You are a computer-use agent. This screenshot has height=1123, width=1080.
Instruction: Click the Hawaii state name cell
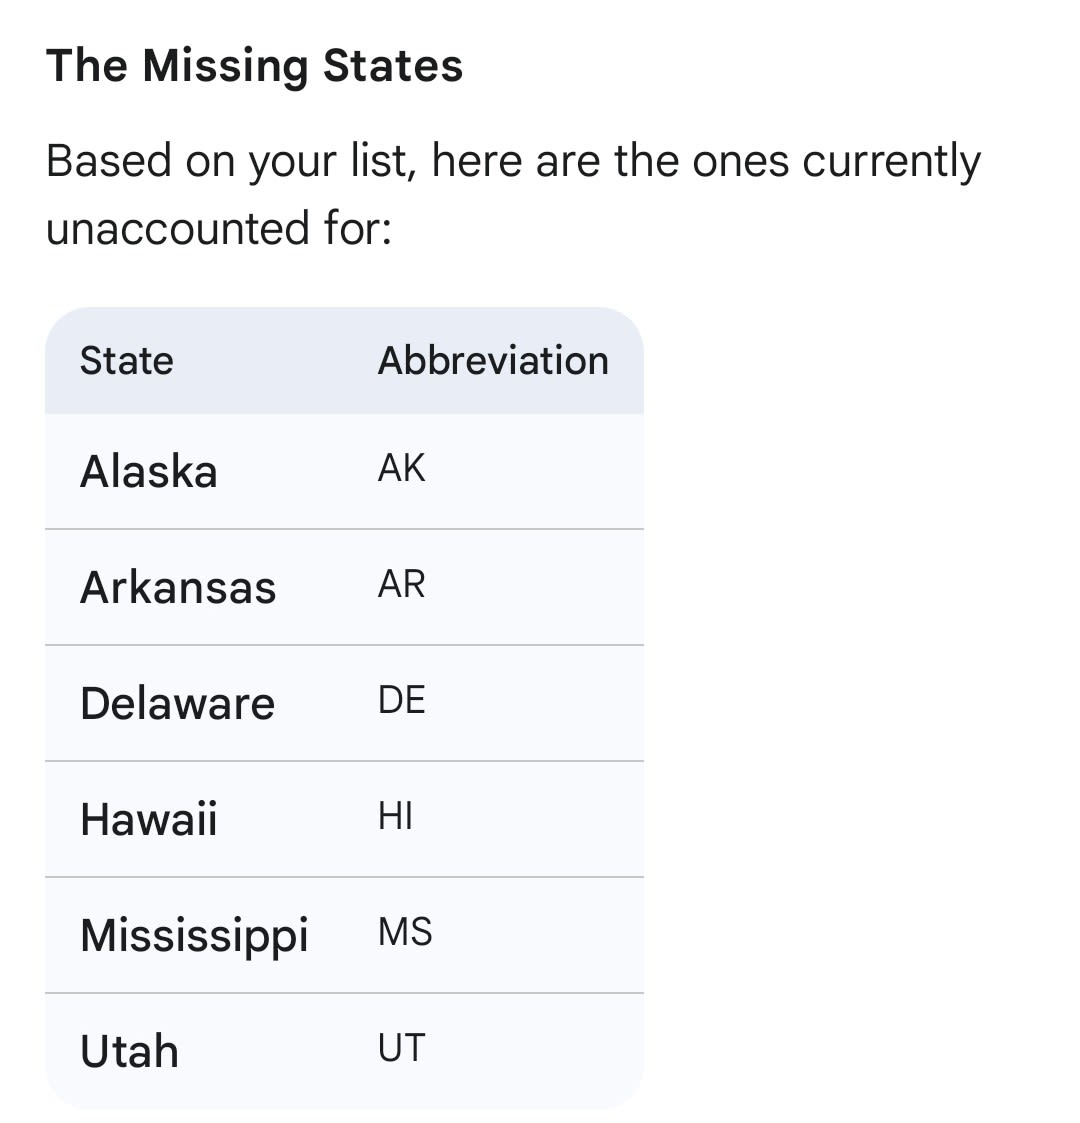[x=149, y=820]
